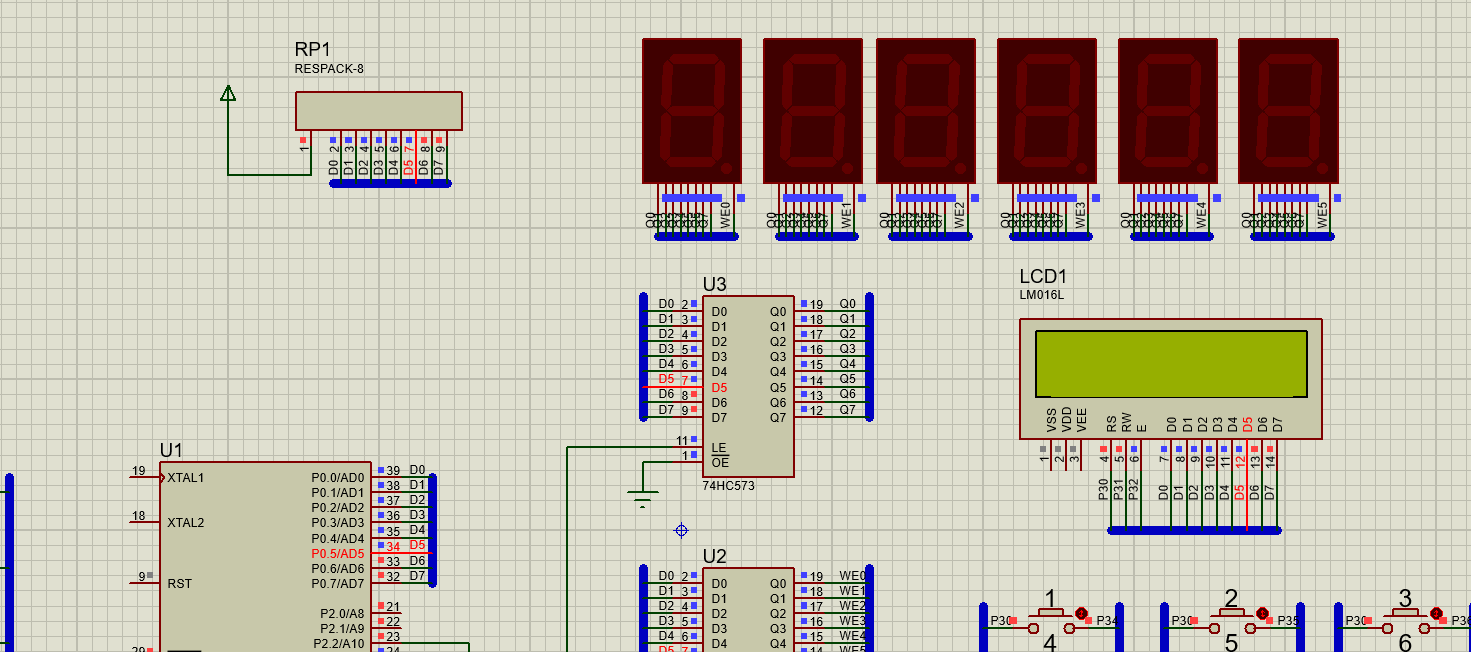Click the P2.0/A8 pin label on U1
This screenshot has width=1471, height=652.
(x=343, y=613)
